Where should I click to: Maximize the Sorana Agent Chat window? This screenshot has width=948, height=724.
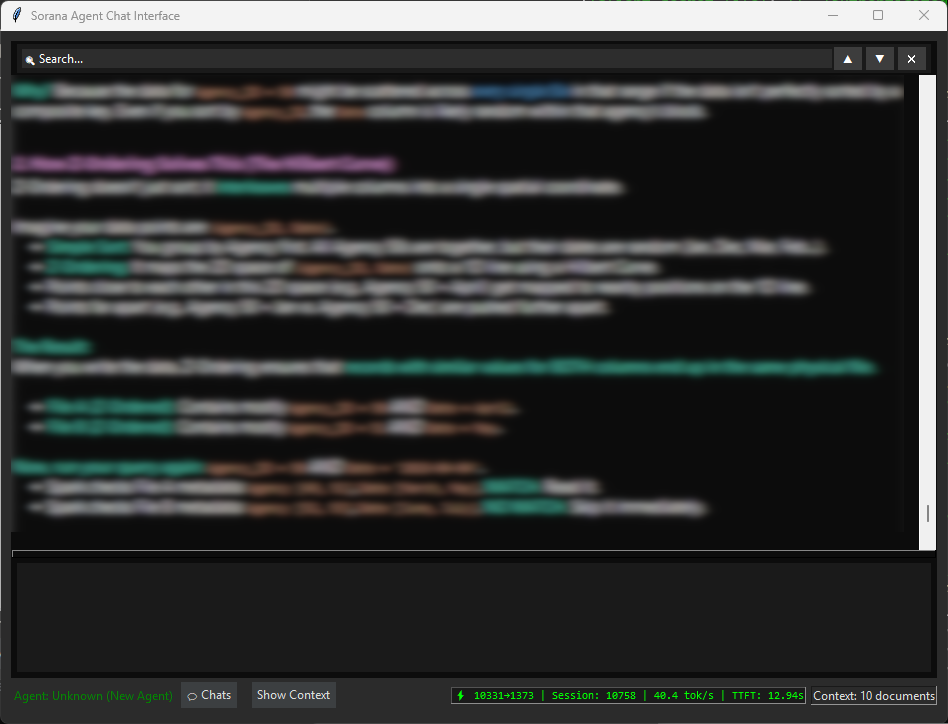[x=878, y=16]
